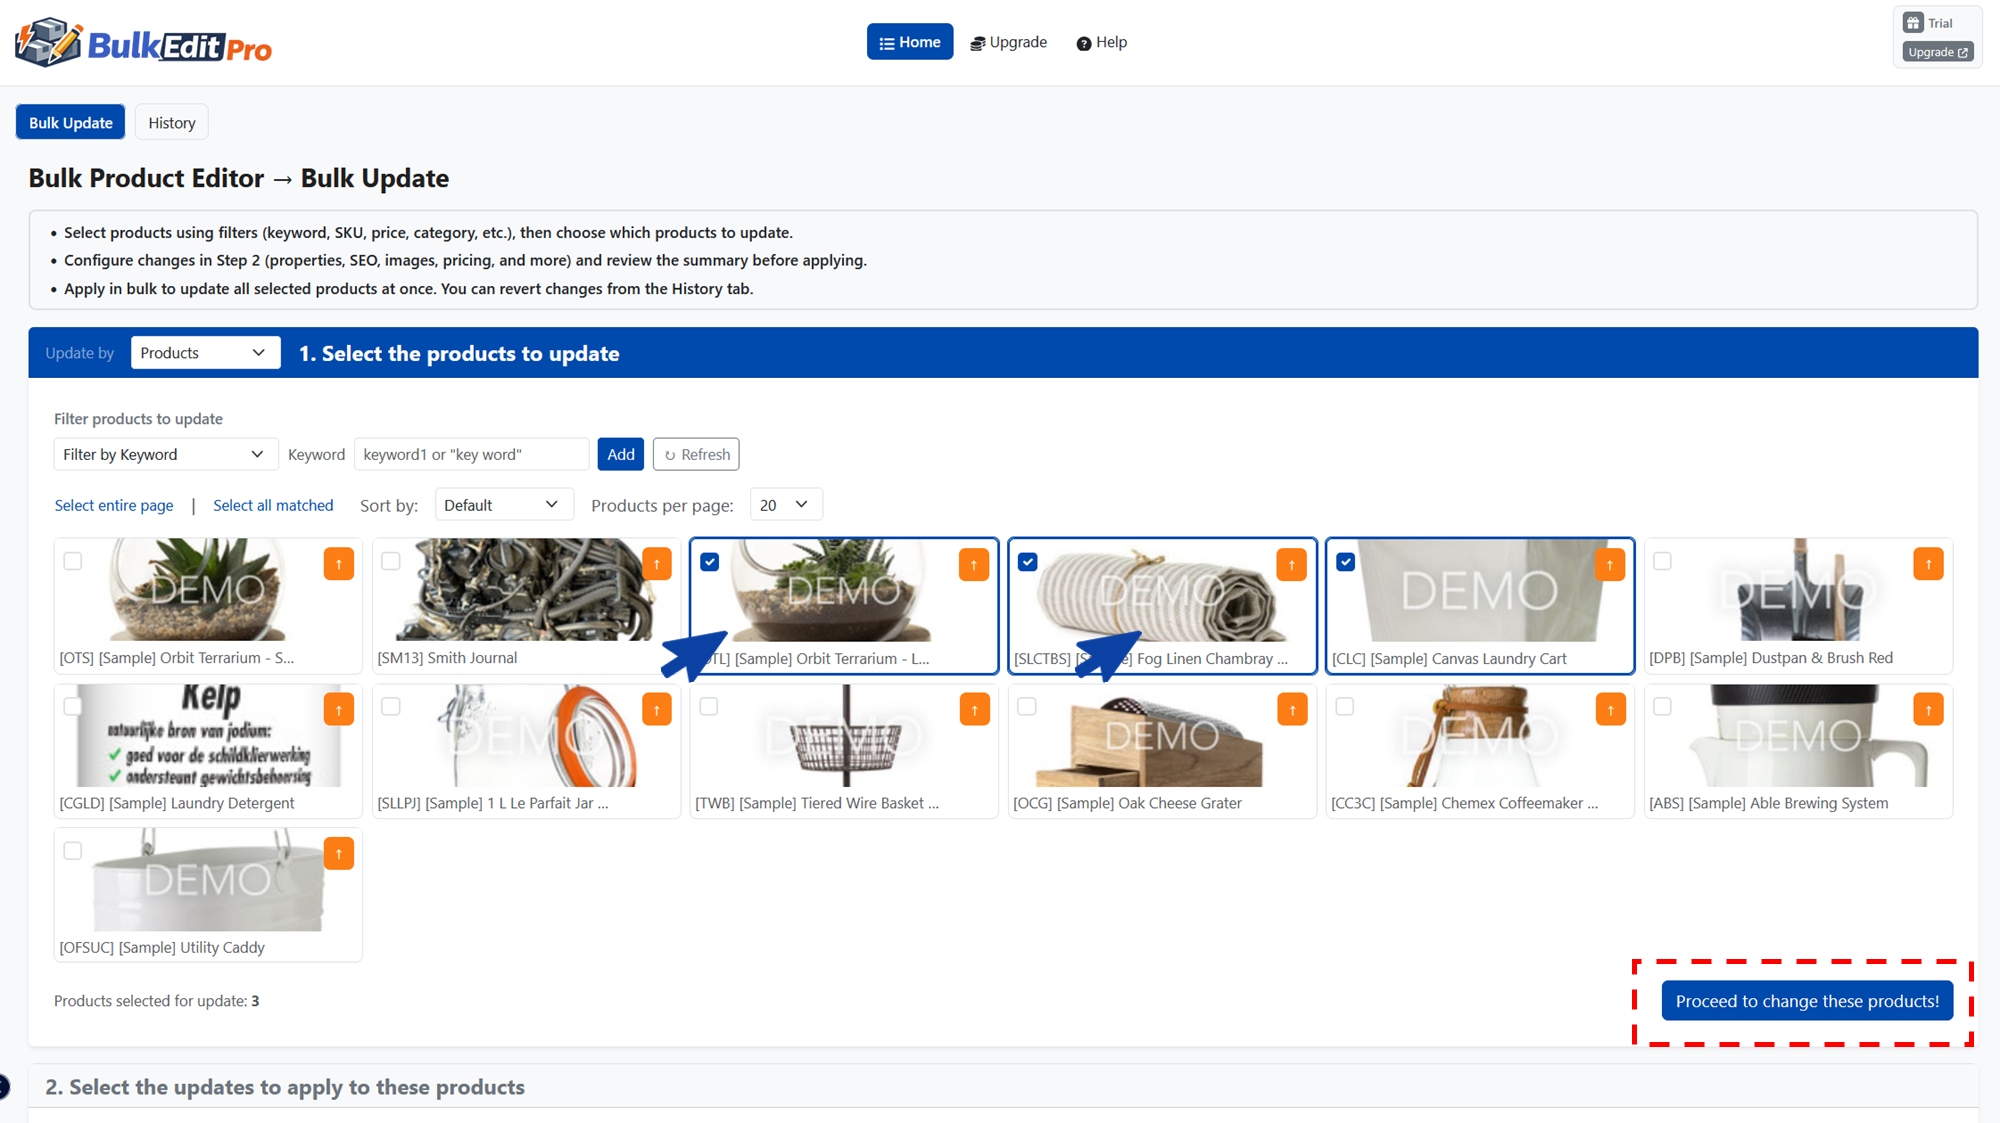Check the Oak Cheese Grater product checkbox

pos(1027,706)
